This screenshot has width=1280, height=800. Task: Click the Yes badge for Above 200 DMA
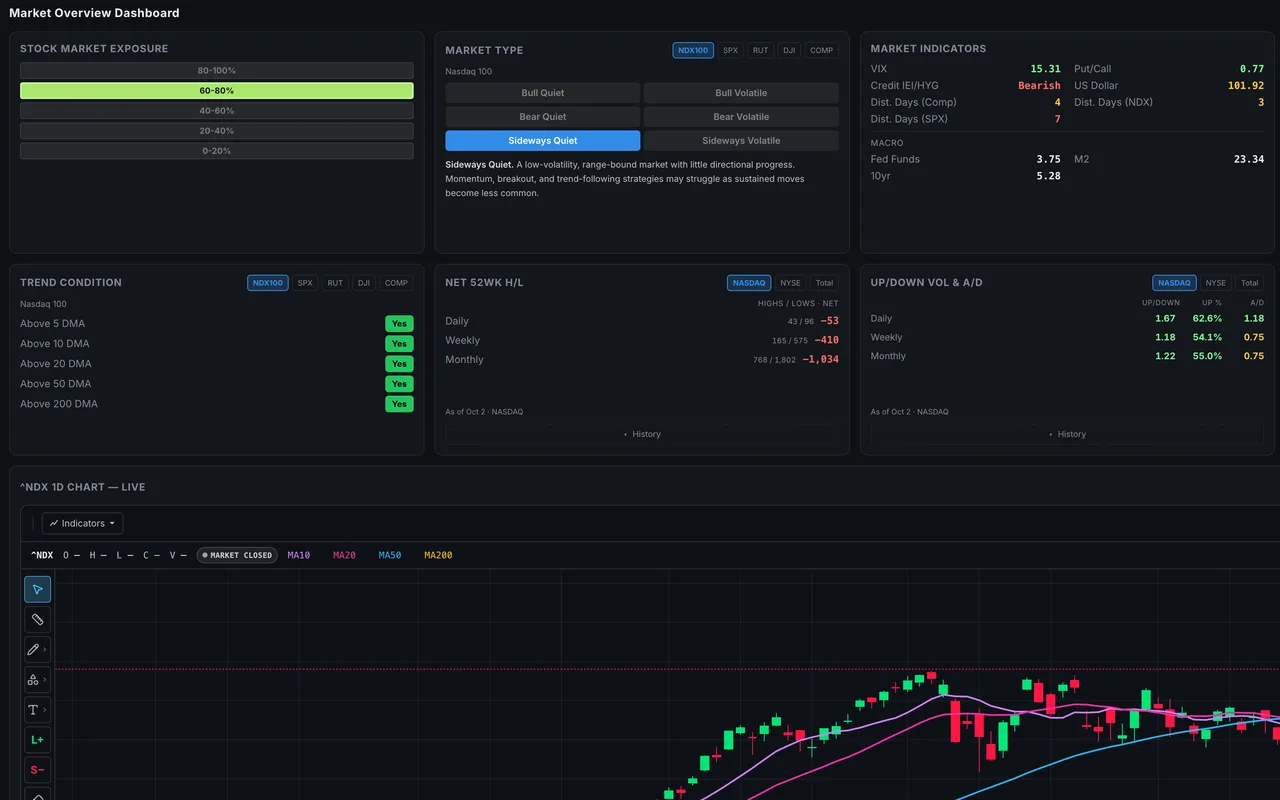[399, 404]
